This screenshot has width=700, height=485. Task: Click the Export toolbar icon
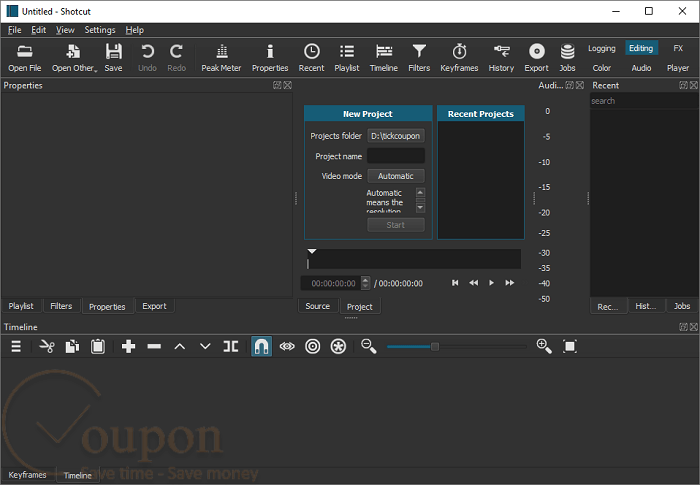click(536, 58)
